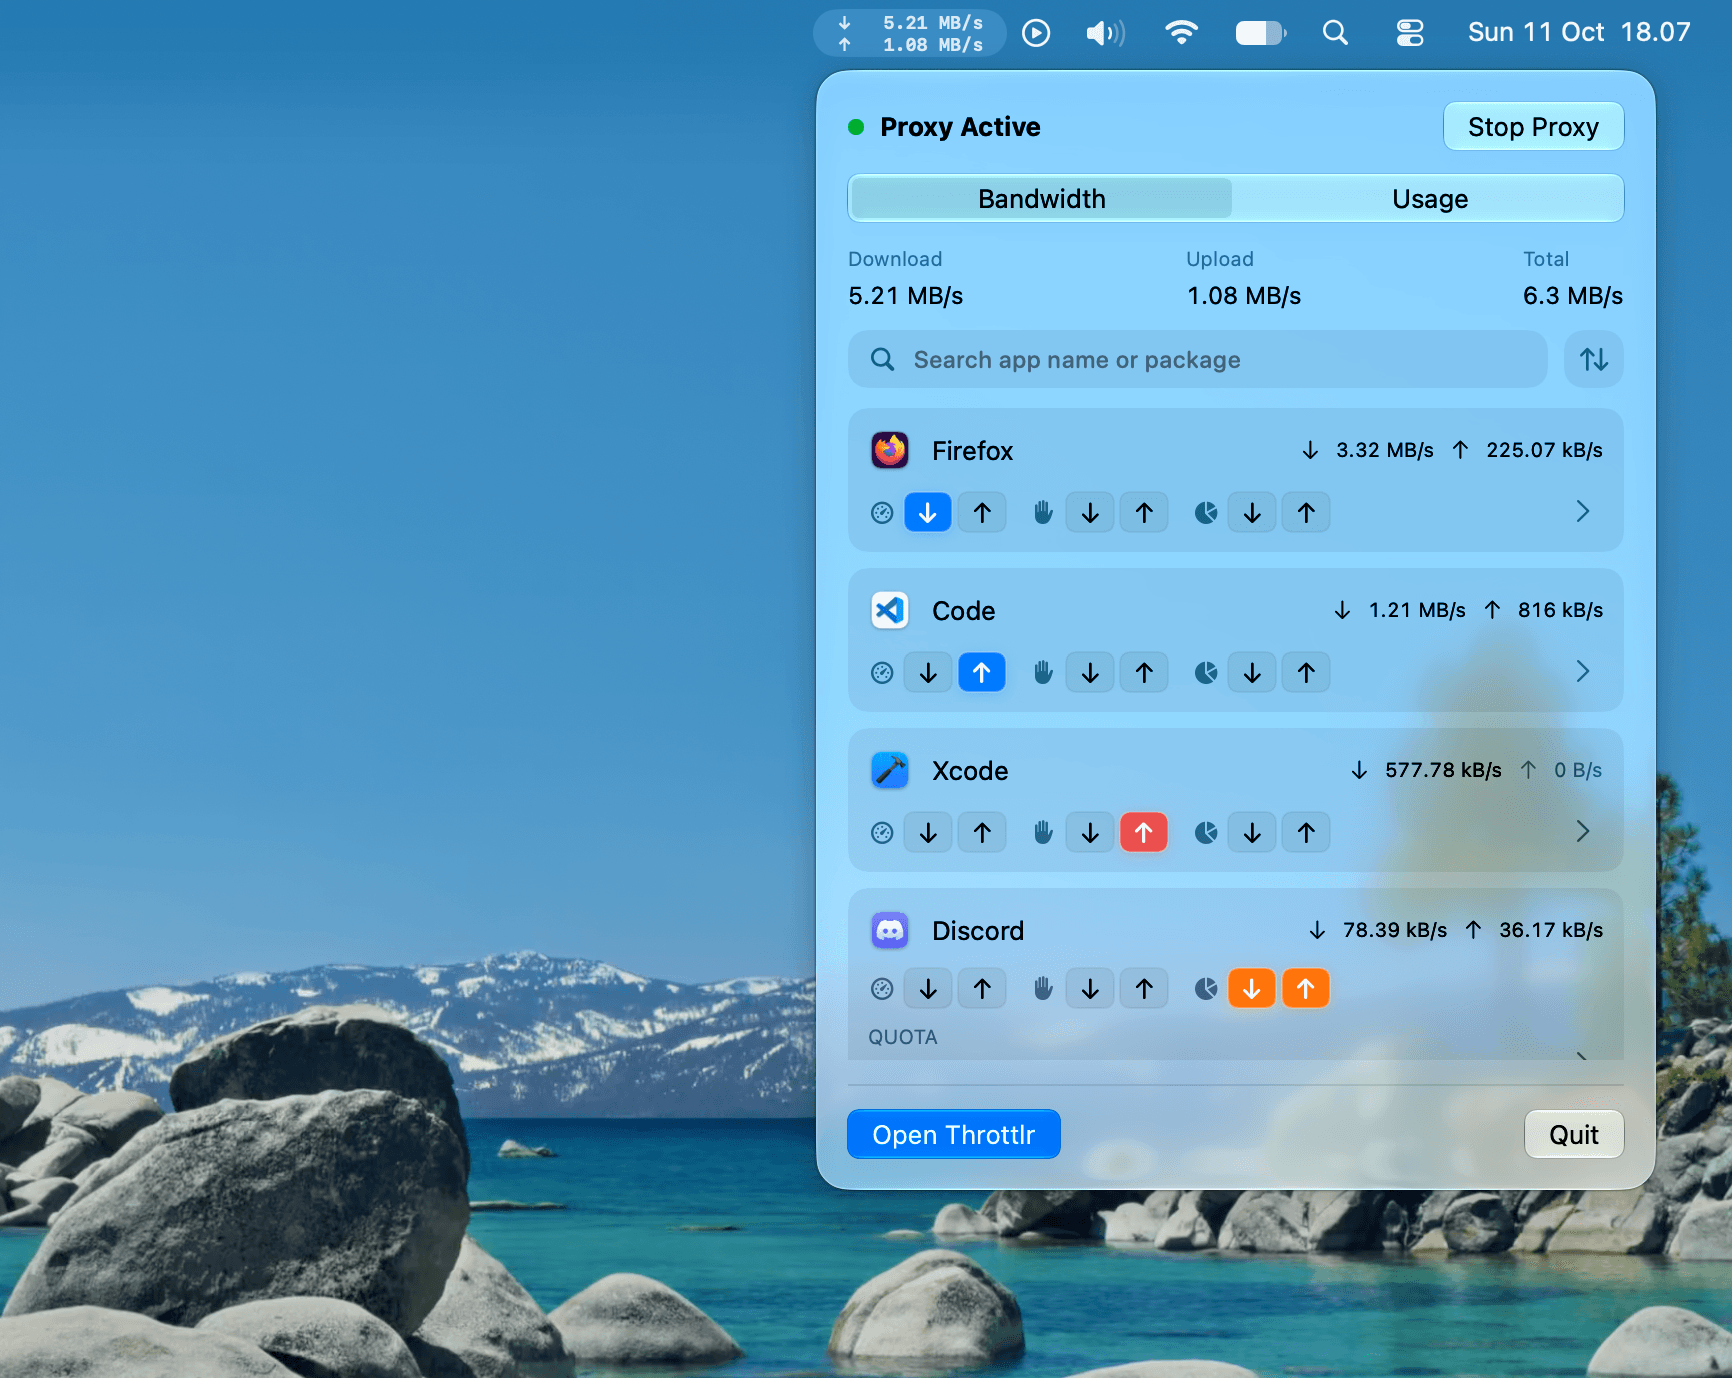Click the Xcode block hand icon
The width and height of the screenshot is (1732, 1378).
[x=1043, y=833]
